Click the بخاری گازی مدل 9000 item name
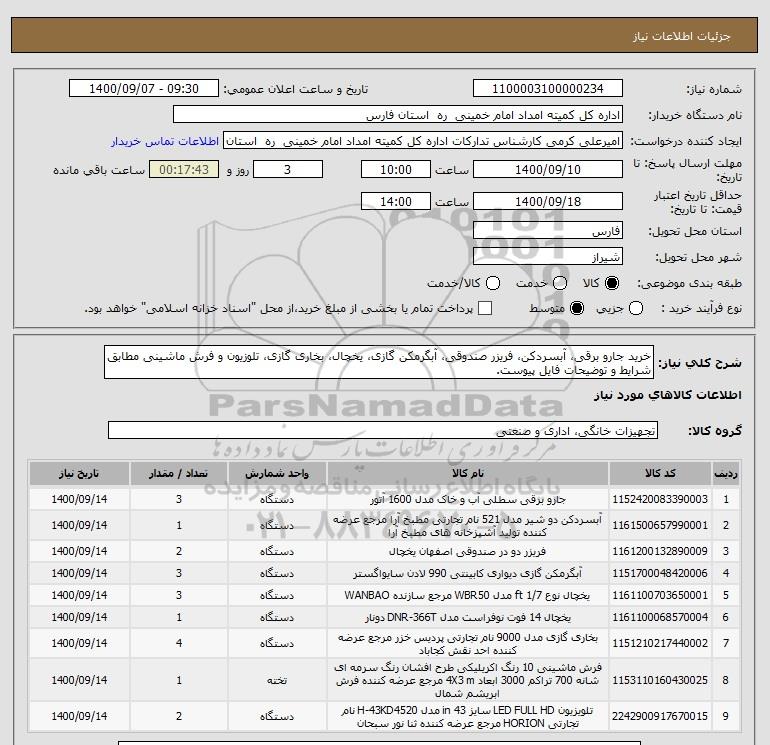770x745 pixels. tap(468, 644)
